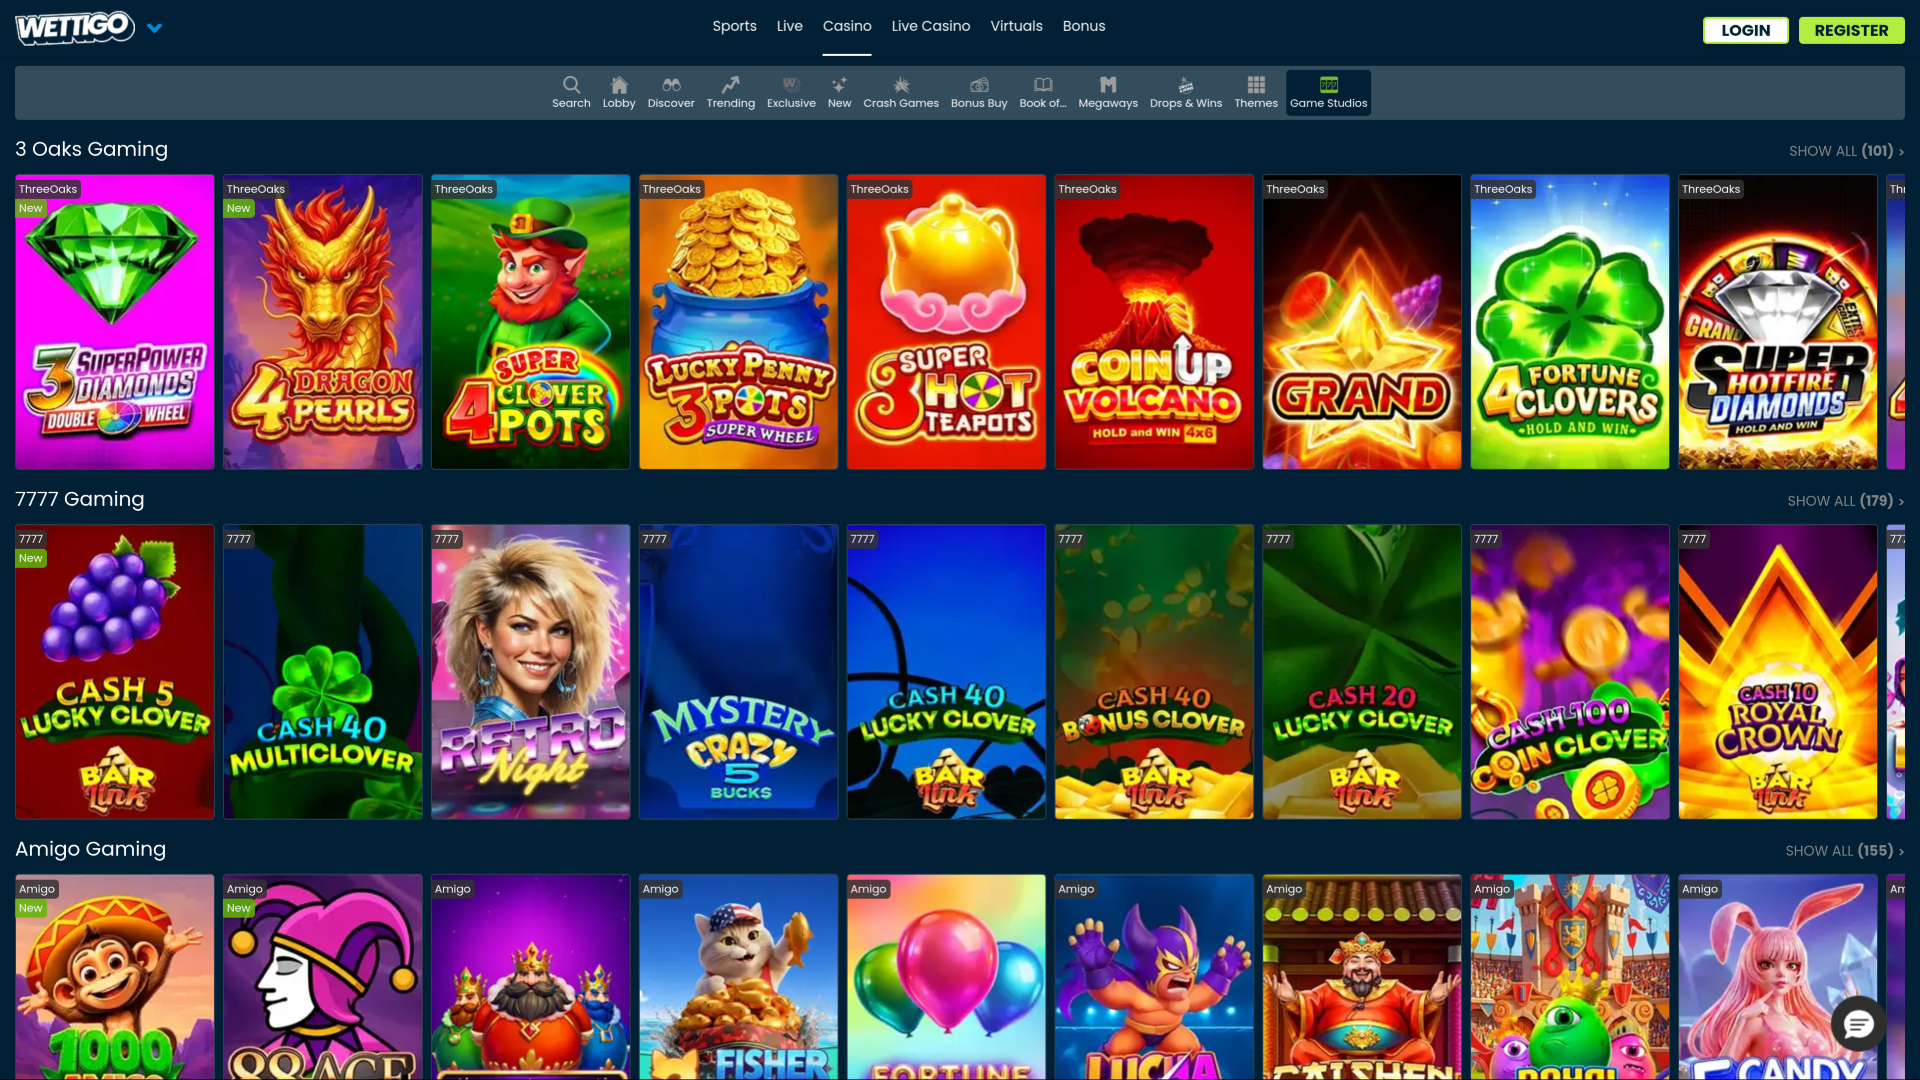Open Retro Night game thumbnail

(x=531, y=672)
